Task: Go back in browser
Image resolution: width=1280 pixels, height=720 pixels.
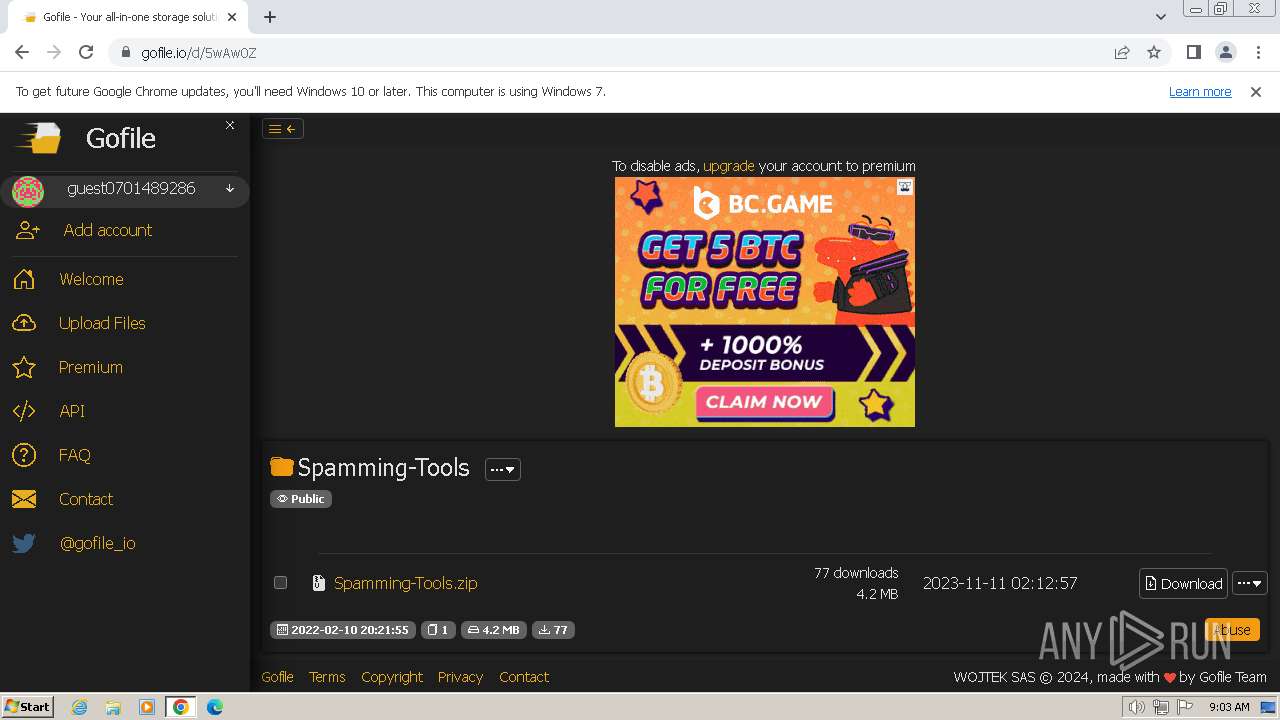Action: click(22, 52)
